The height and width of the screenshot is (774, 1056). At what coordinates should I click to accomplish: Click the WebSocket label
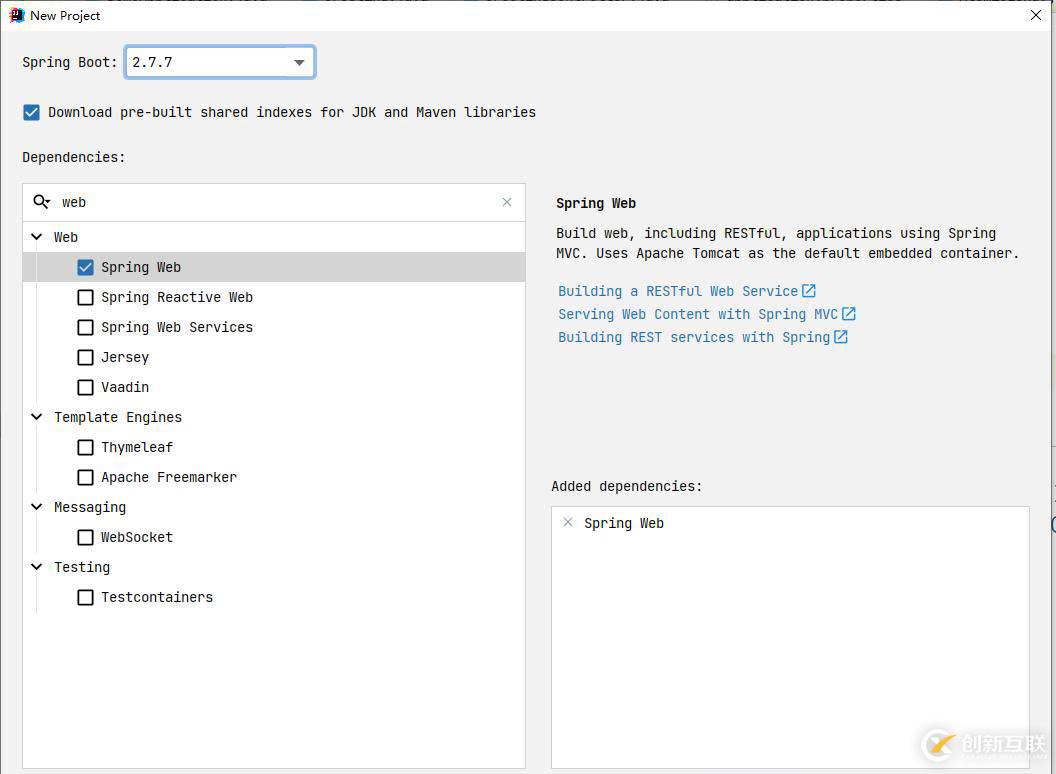point(137,538)
